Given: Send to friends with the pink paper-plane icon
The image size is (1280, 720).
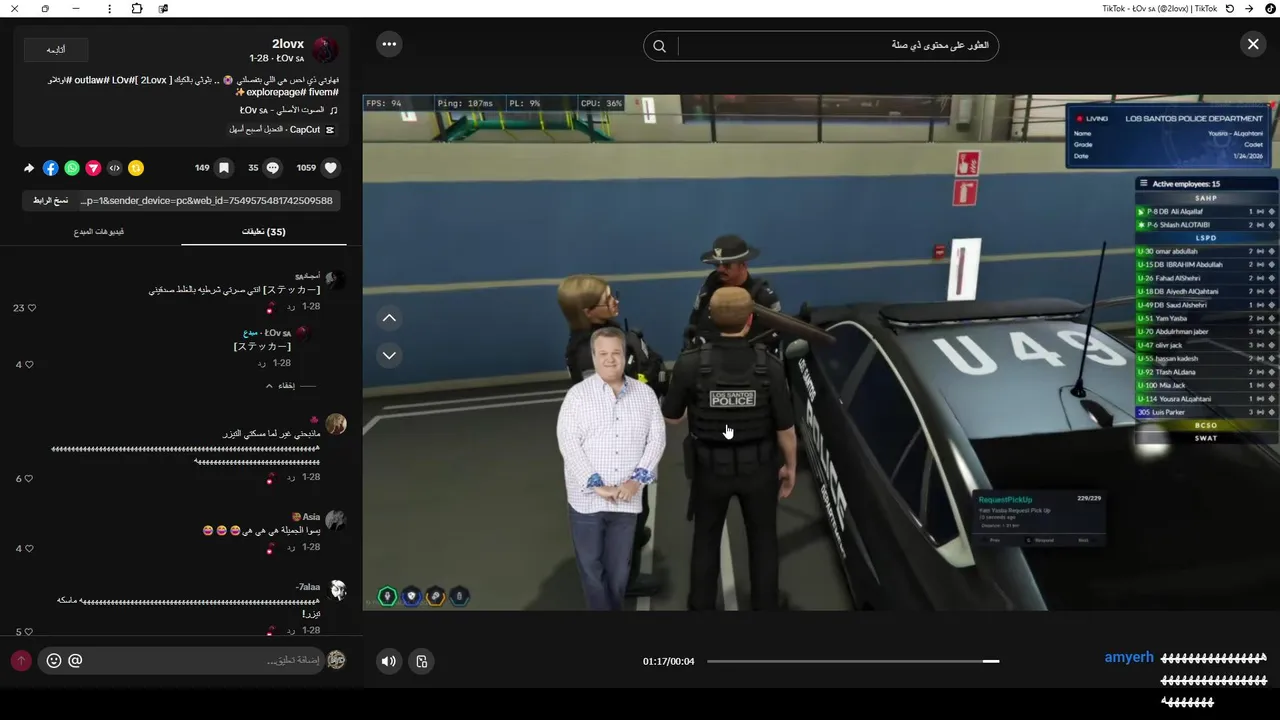Looking at the screenshot, I should 93,168.
